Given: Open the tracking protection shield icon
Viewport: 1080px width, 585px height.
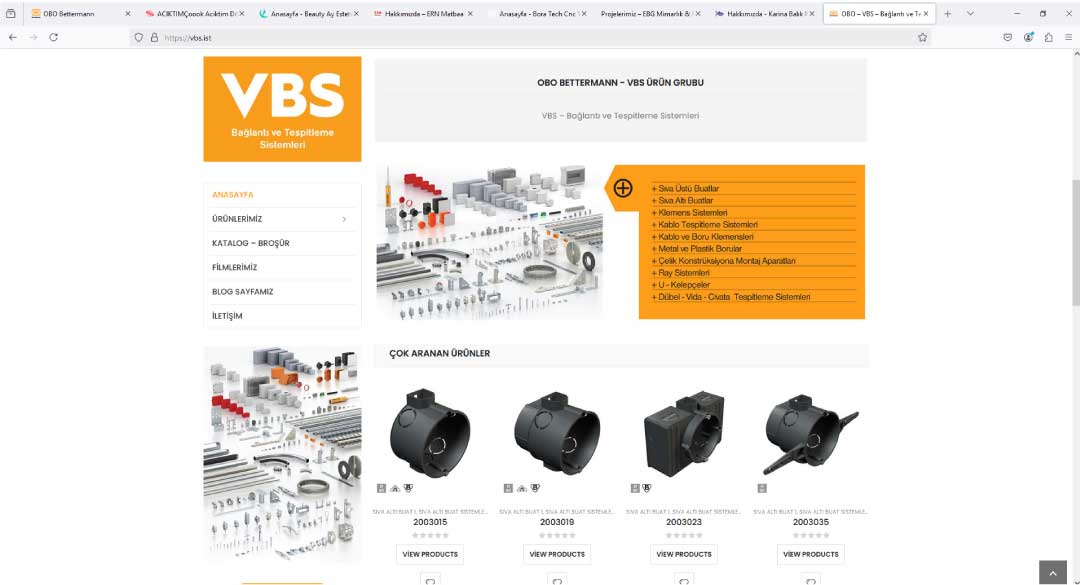Looking at the screenshot, I should tap(138, 38).
